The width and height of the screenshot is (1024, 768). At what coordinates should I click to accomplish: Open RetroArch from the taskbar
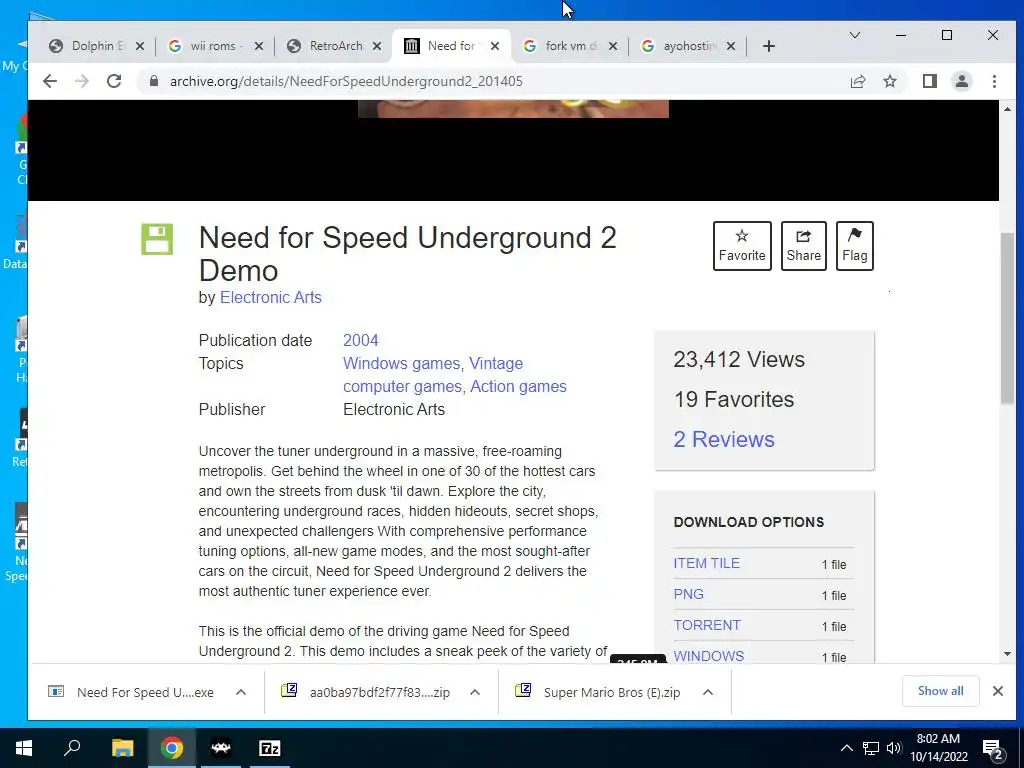point(221,748)
